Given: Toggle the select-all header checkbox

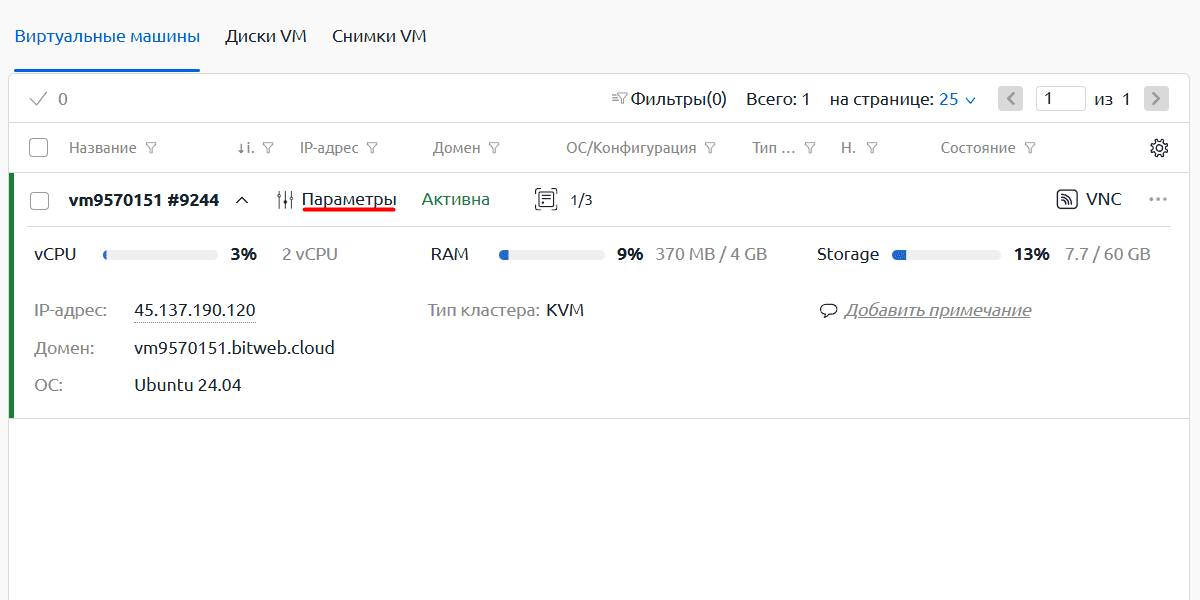Looking at the screenshot, I should (x=39, y=148).
